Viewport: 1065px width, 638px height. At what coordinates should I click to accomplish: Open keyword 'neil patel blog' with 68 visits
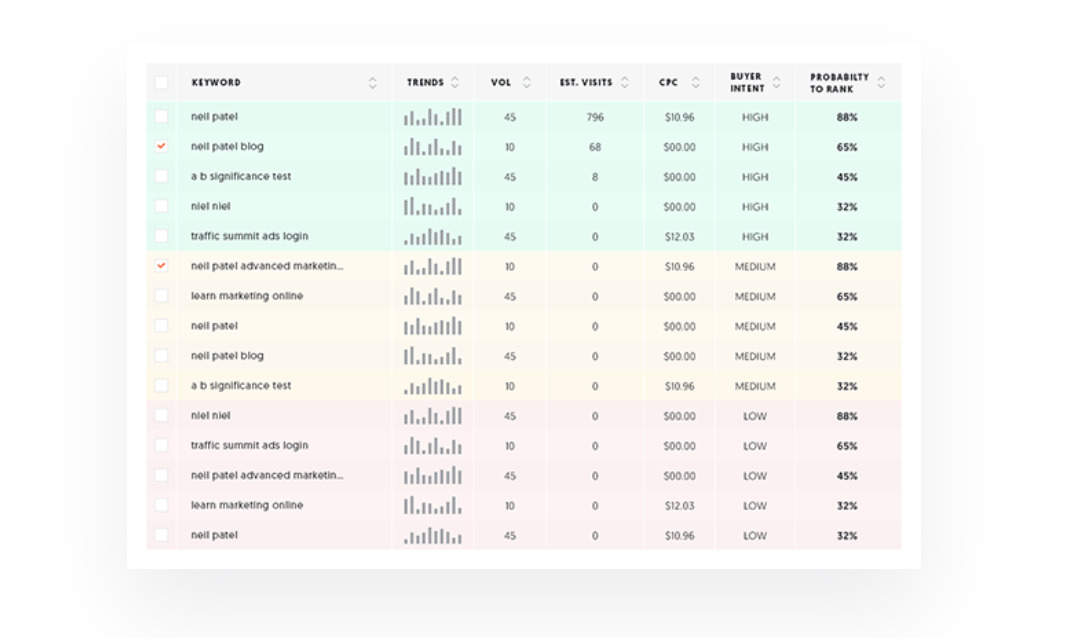pos(228,147)
